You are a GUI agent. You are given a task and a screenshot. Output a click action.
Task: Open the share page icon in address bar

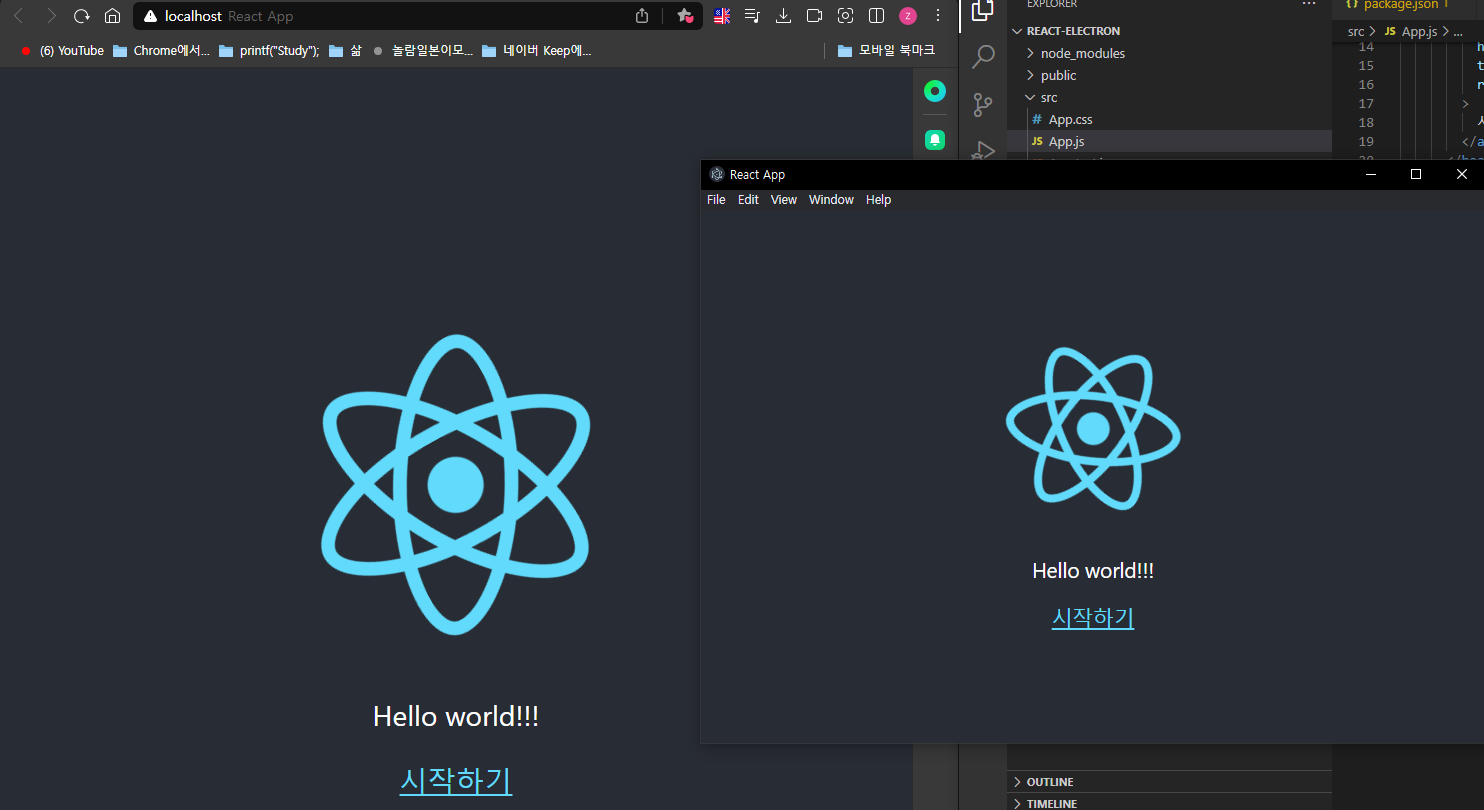pyautogui.click(x=642, y=16)
